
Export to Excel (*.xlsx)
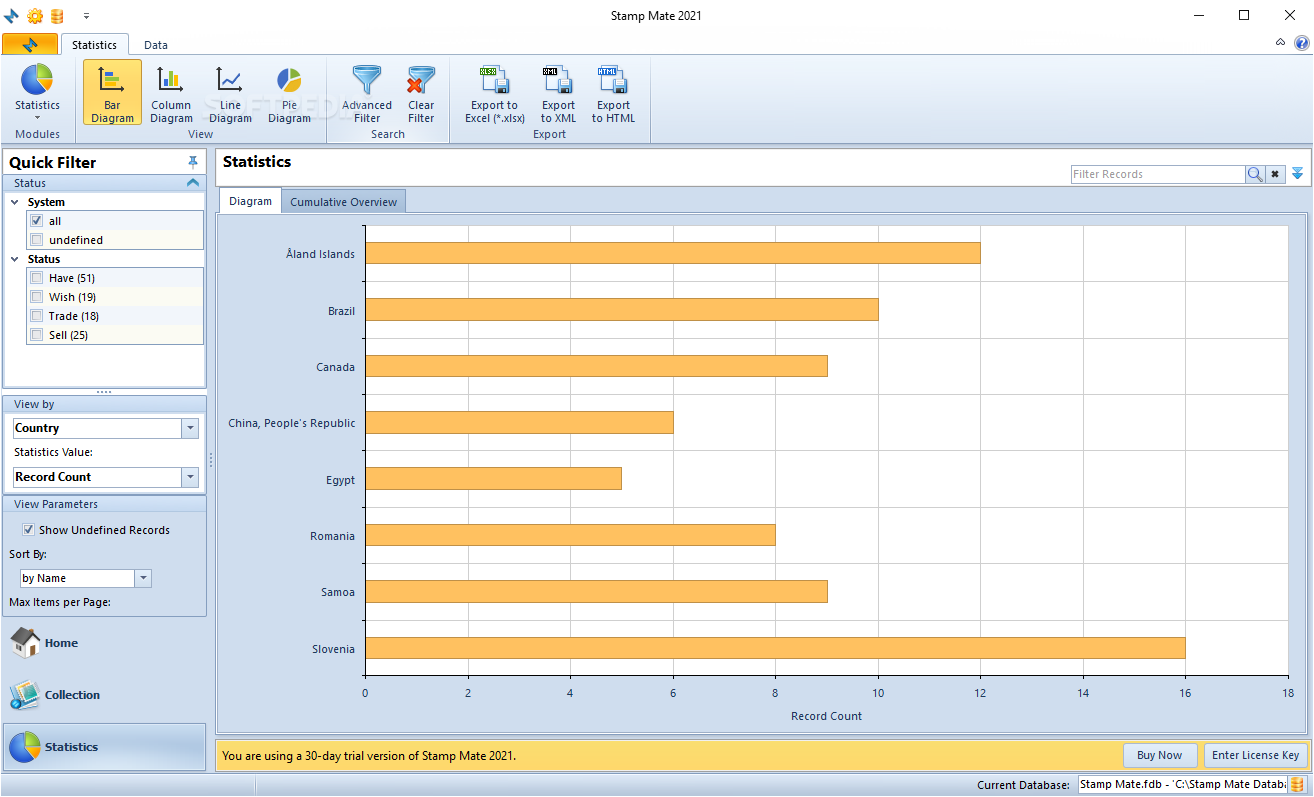tap(495, 92)
